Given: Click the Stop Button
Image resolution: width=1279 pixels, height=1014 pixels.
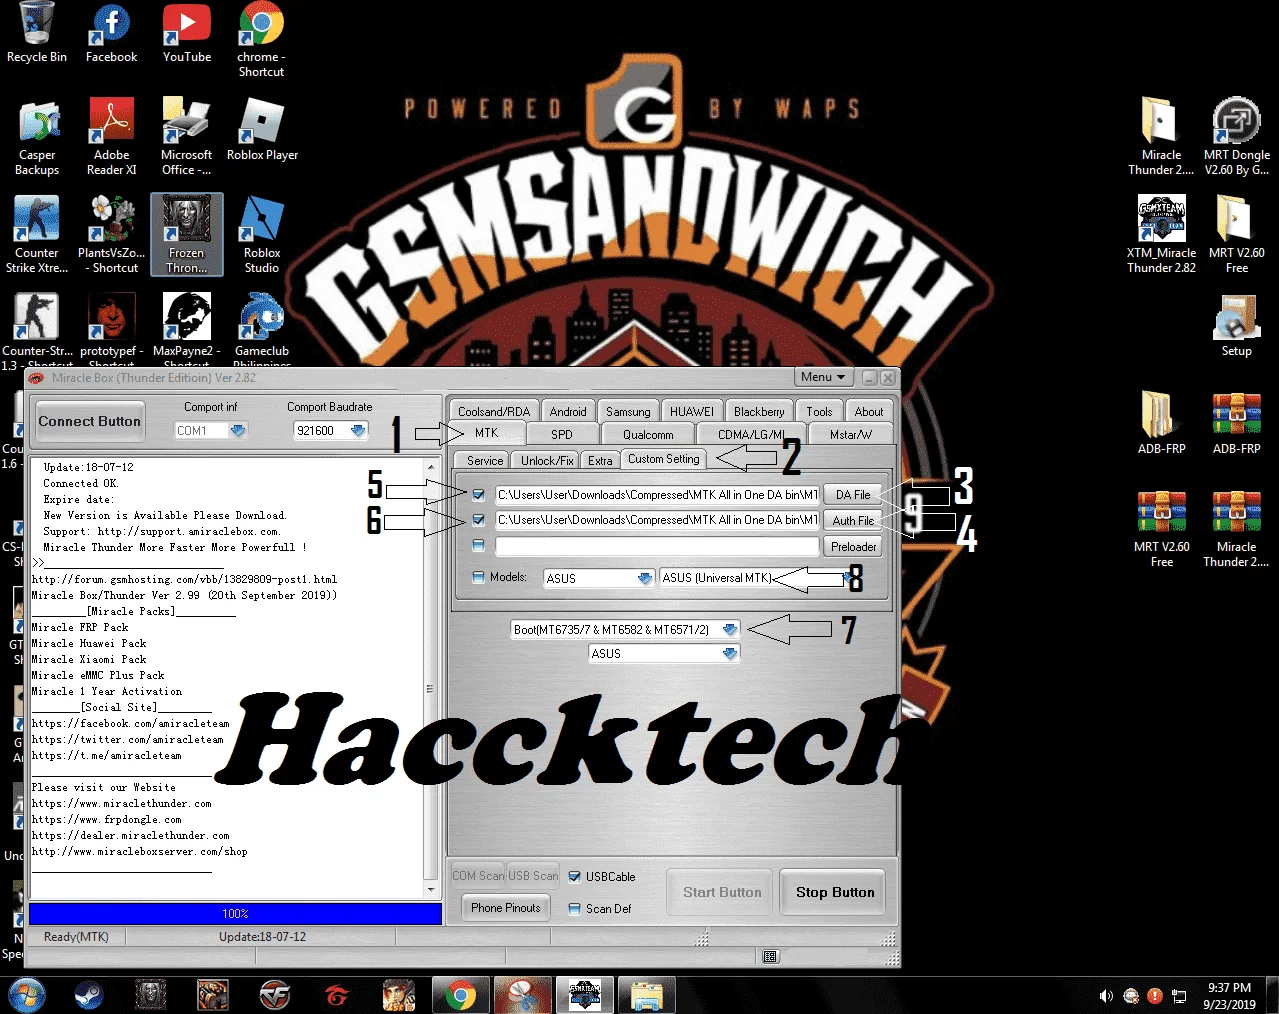Looking at the screenshot, I should (835, 892).
